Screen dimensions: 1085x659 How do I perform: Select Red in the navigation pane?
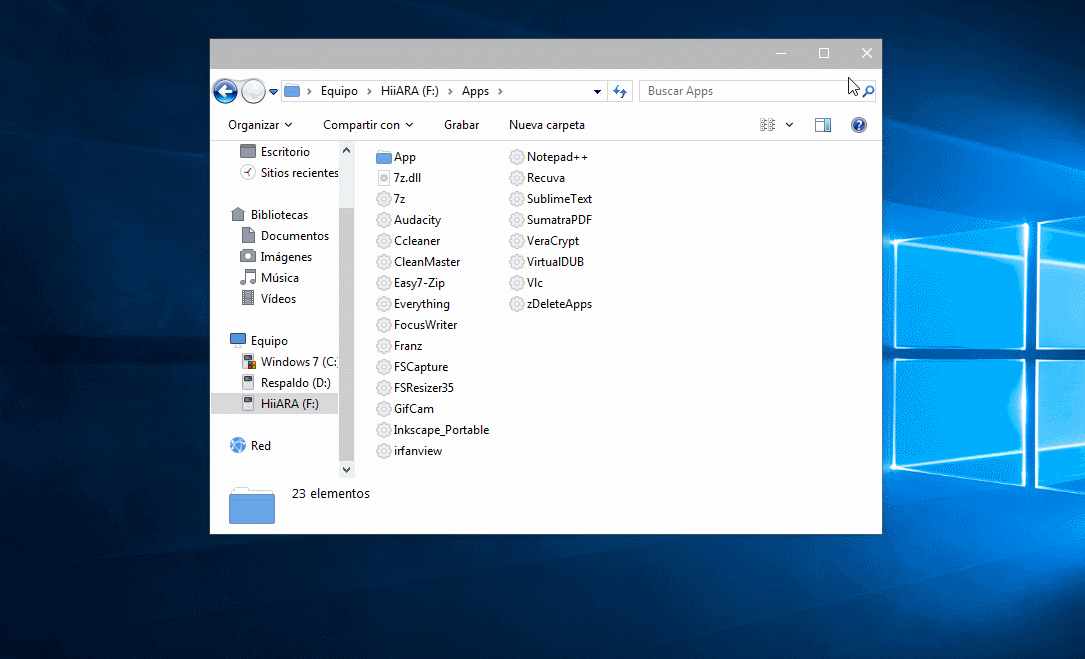click(250, 446)
